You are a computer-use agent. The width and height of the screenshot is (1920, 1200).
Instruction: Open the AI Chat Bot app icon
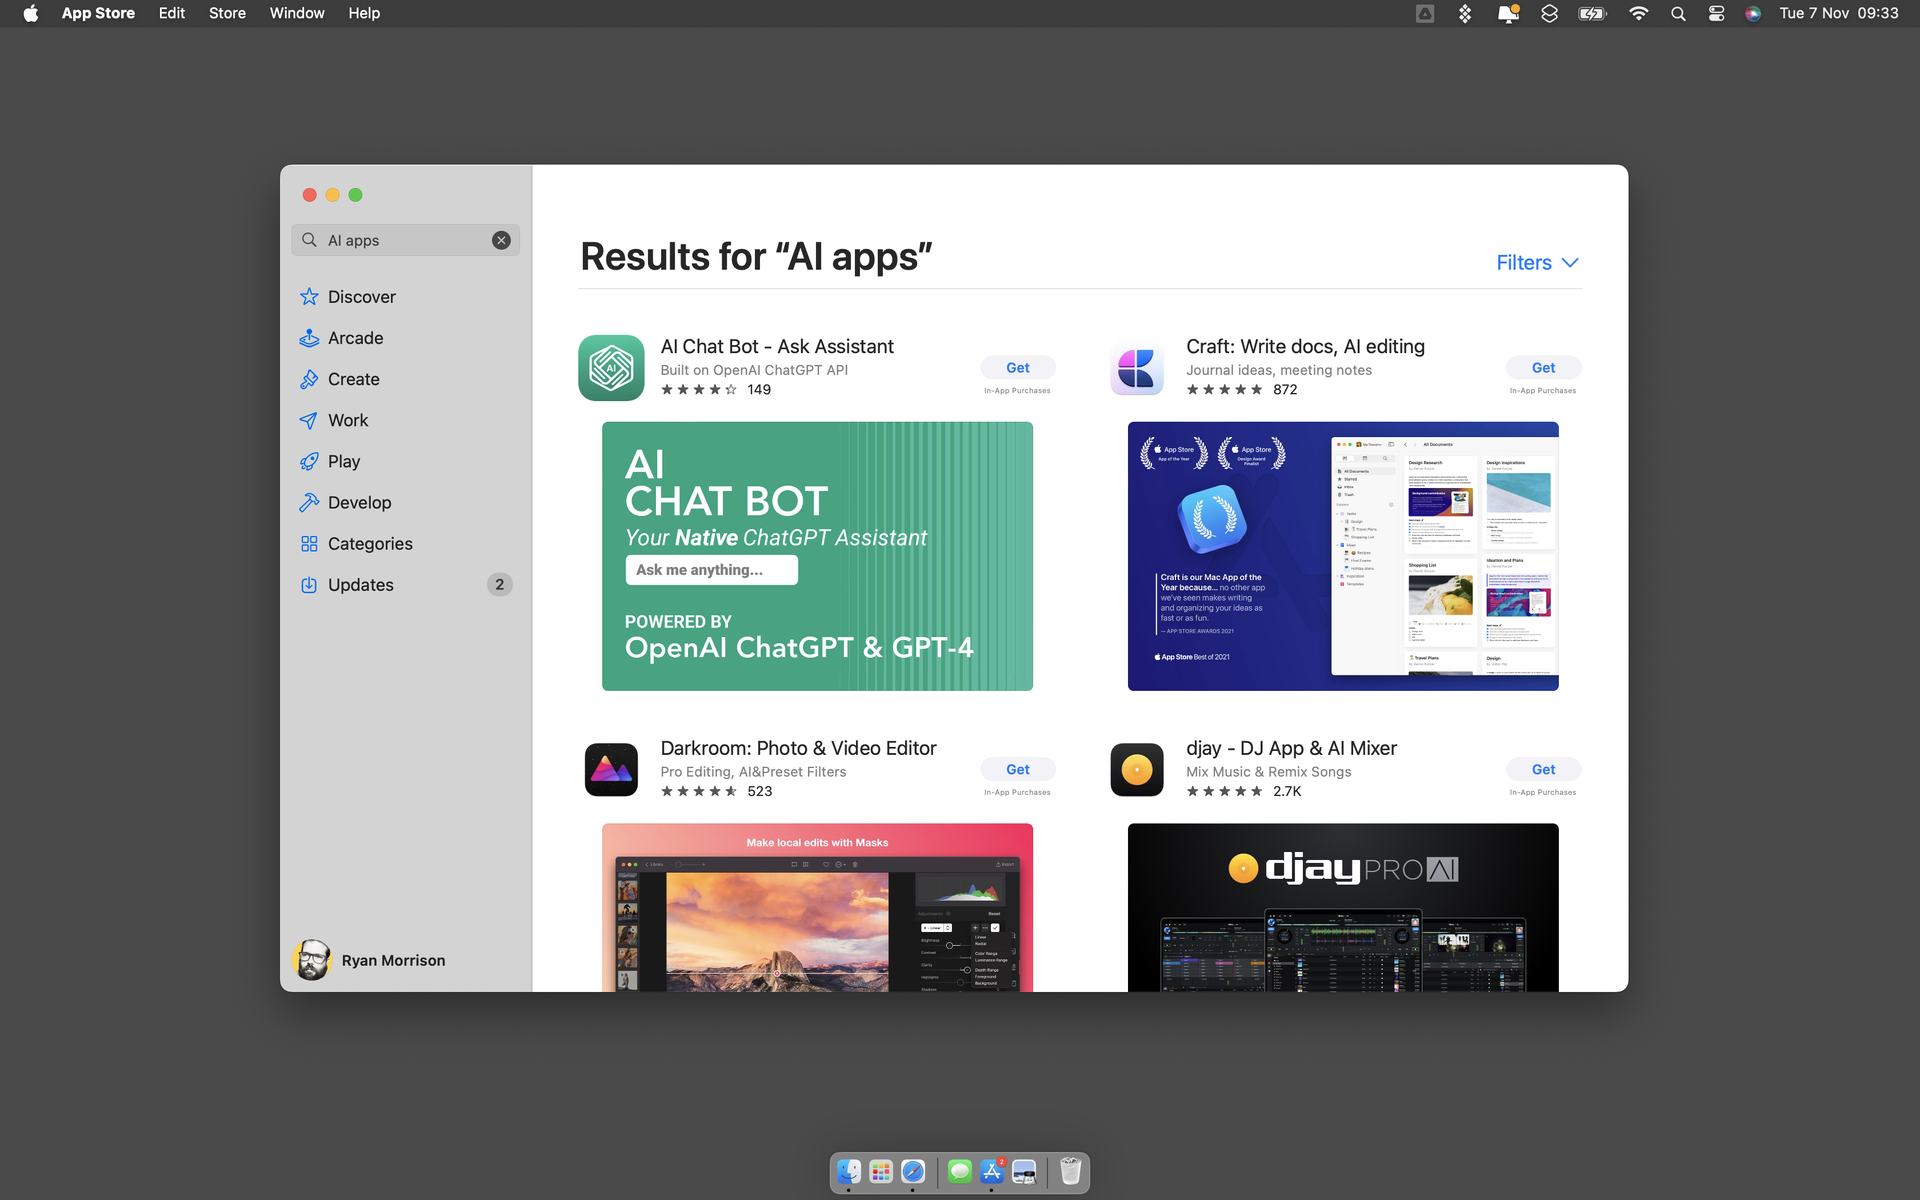[x=611, y=368]
